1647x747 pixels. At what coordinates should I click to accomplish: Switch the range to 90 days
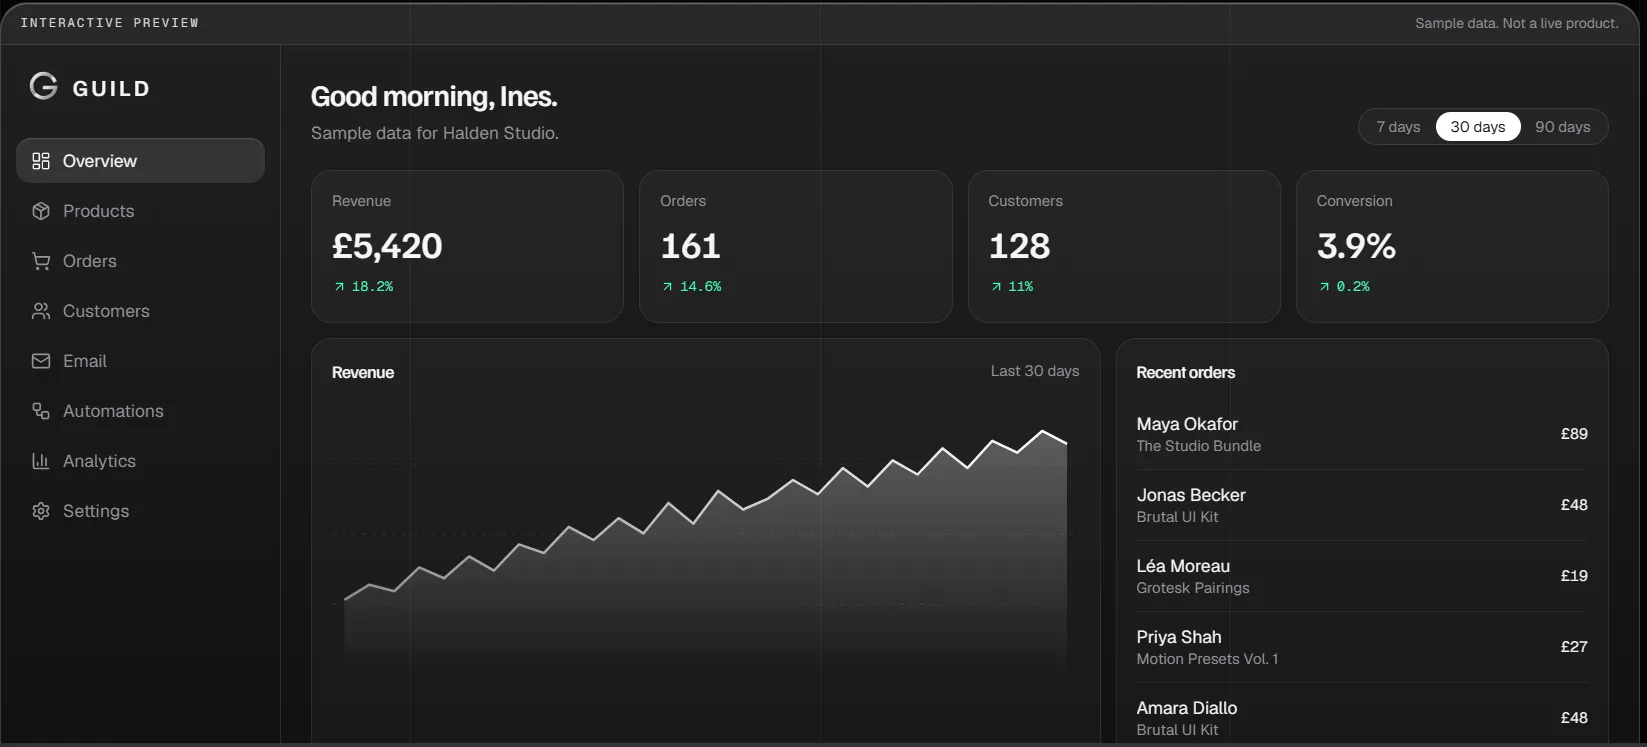[x=1563, y=127]
